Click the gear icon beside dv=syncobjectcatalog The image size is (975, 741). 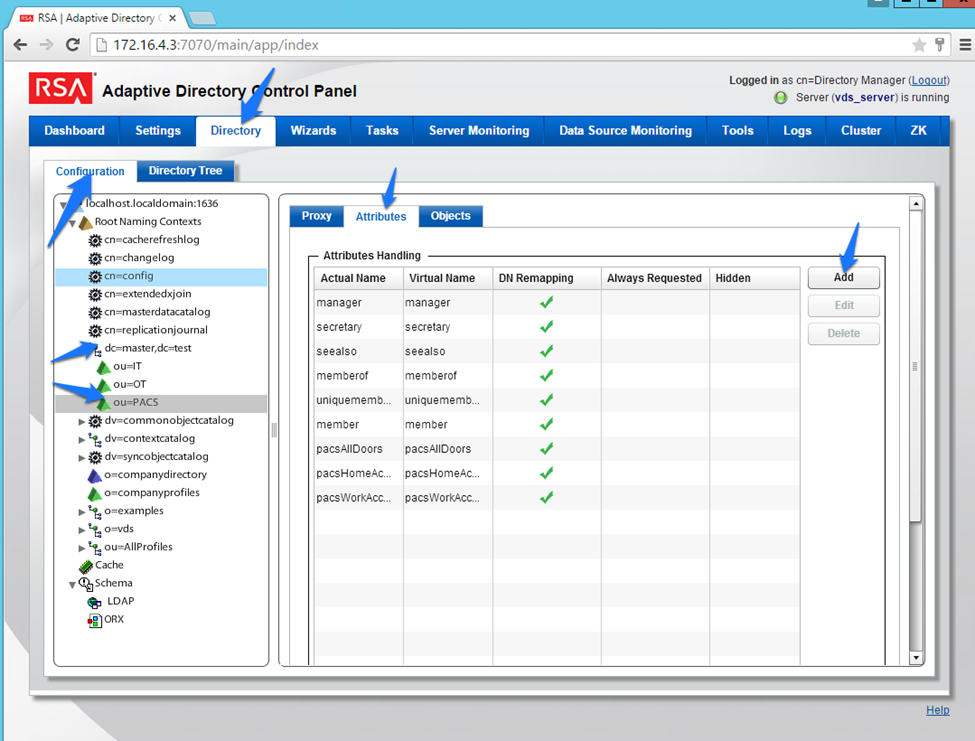[95, 457]
